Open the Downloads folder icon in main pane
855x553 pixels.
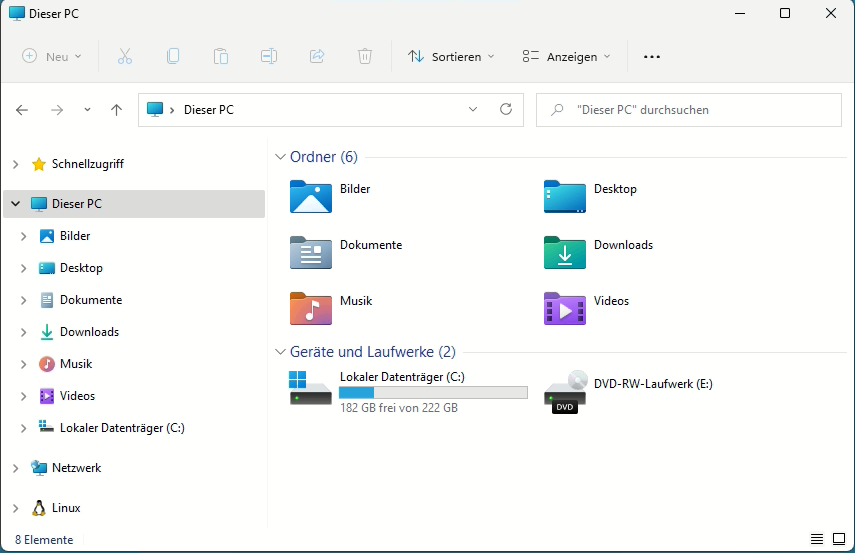[565, 253]
